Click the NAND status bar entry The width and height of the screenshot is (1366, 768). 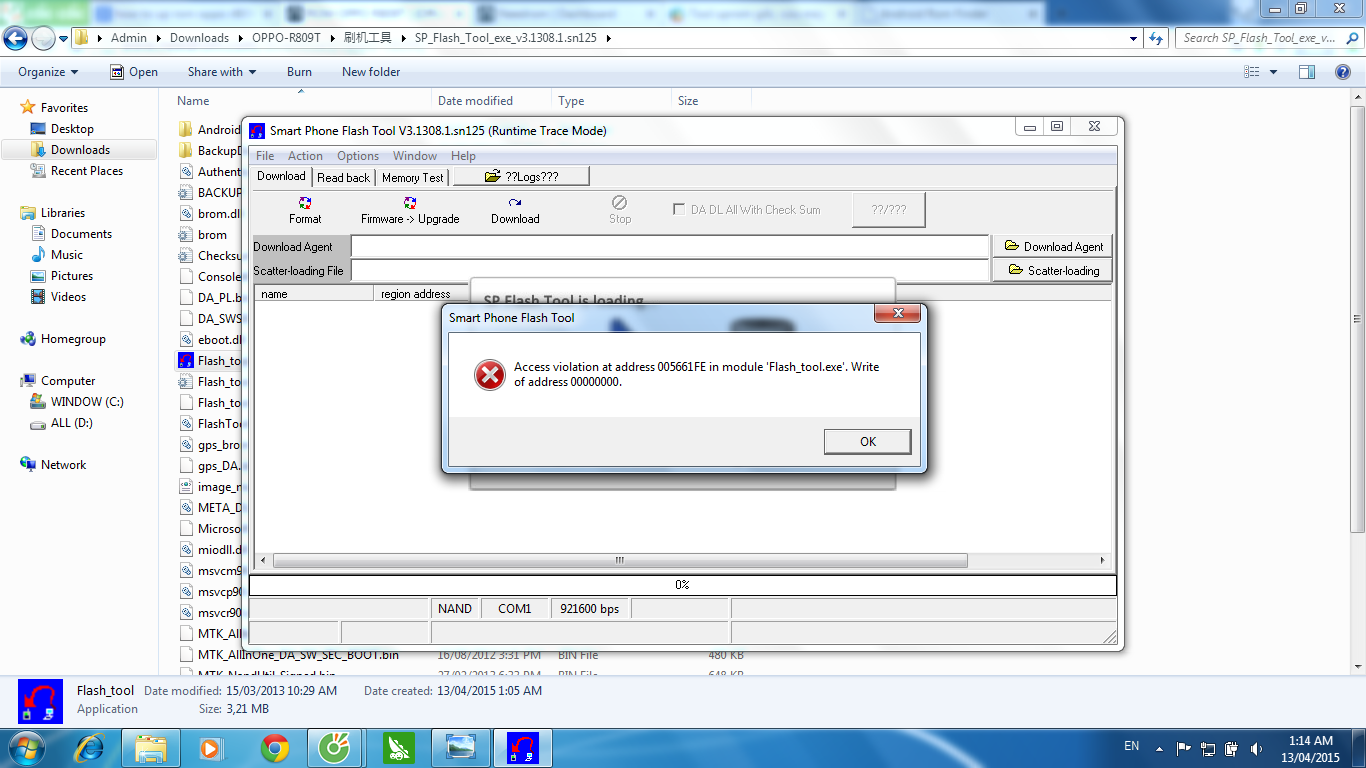click(455, 608)
